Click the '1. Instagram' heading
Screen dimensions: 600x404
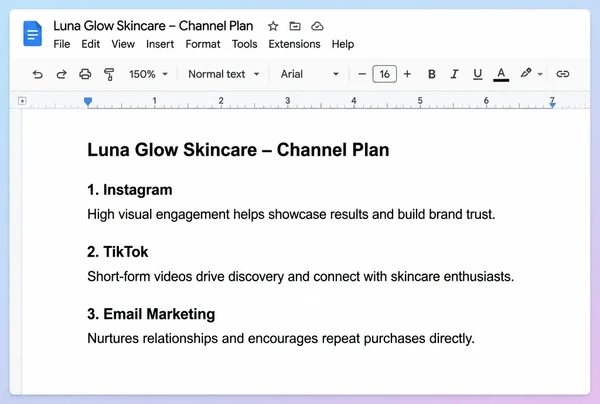coord(130,190)
